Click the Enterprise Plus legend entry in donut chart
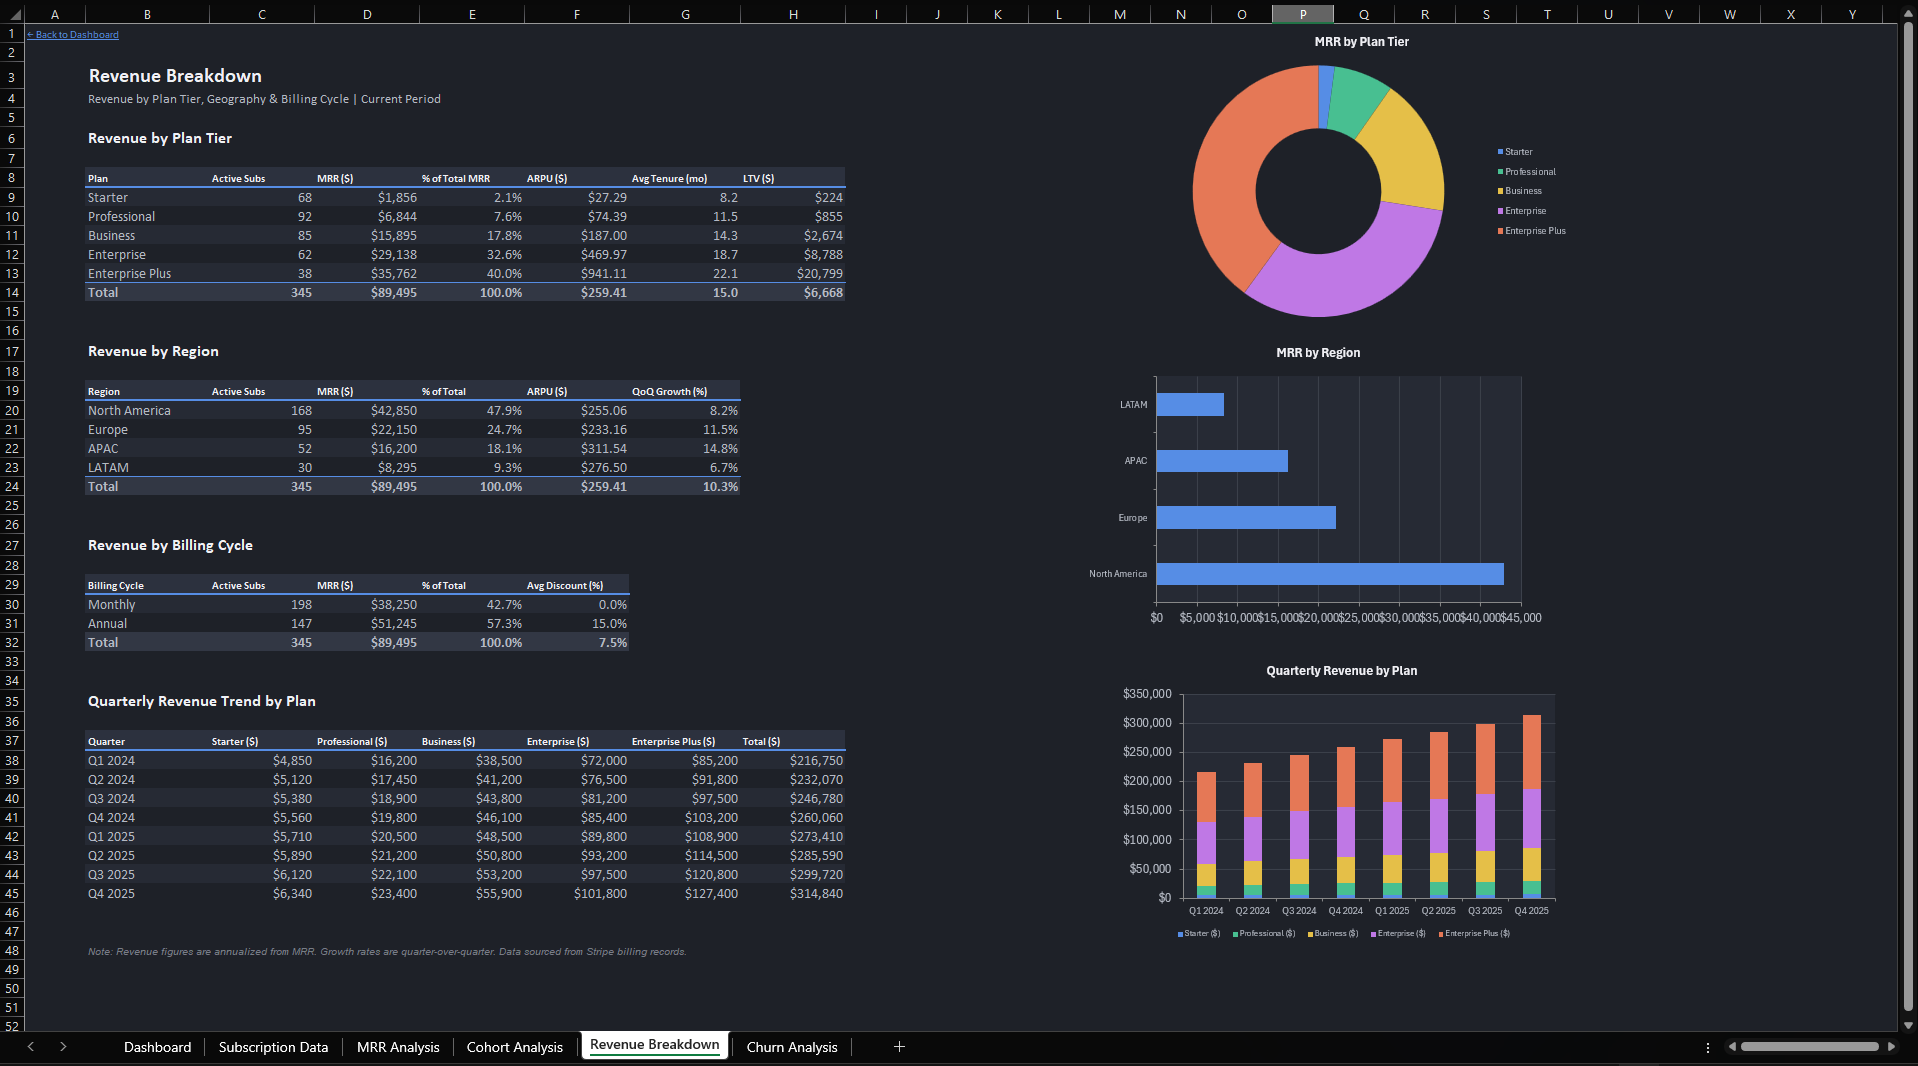 (x=1534, y=231)
